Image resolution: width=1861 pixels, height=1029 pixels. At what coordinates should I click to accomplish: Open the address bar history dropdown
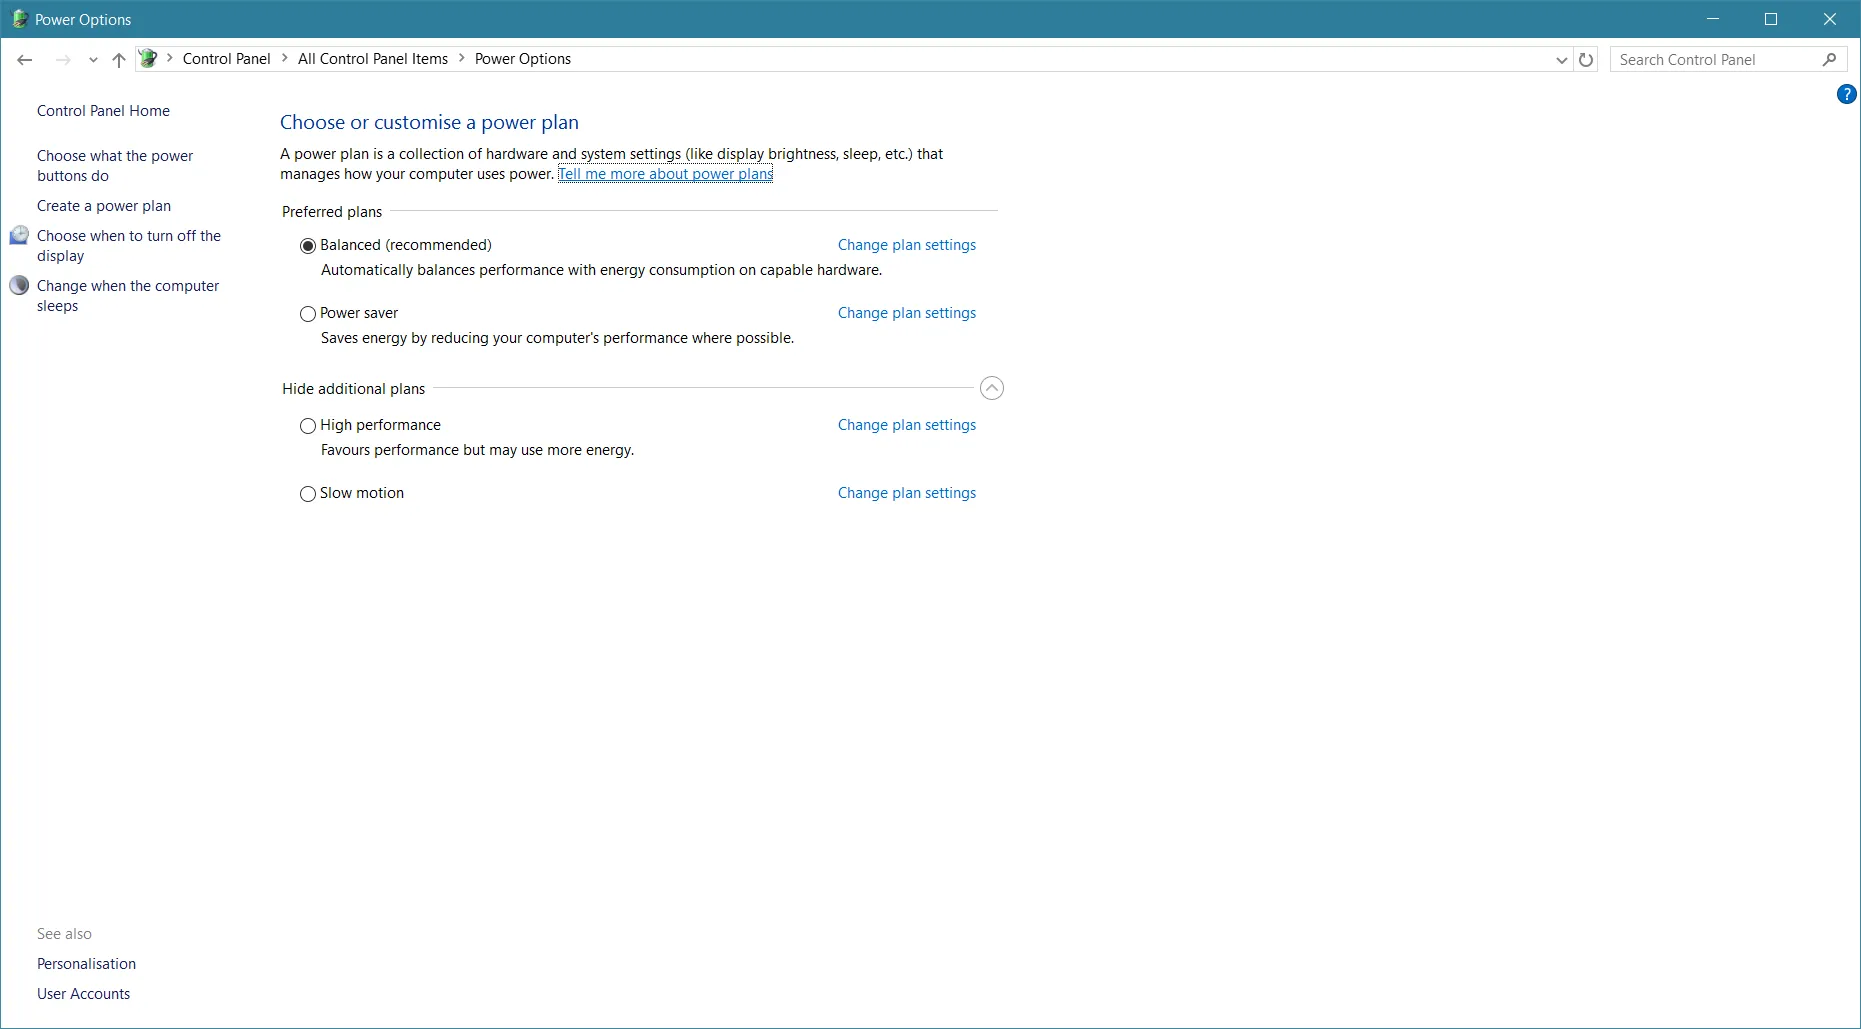click(x=1561, y=60)
